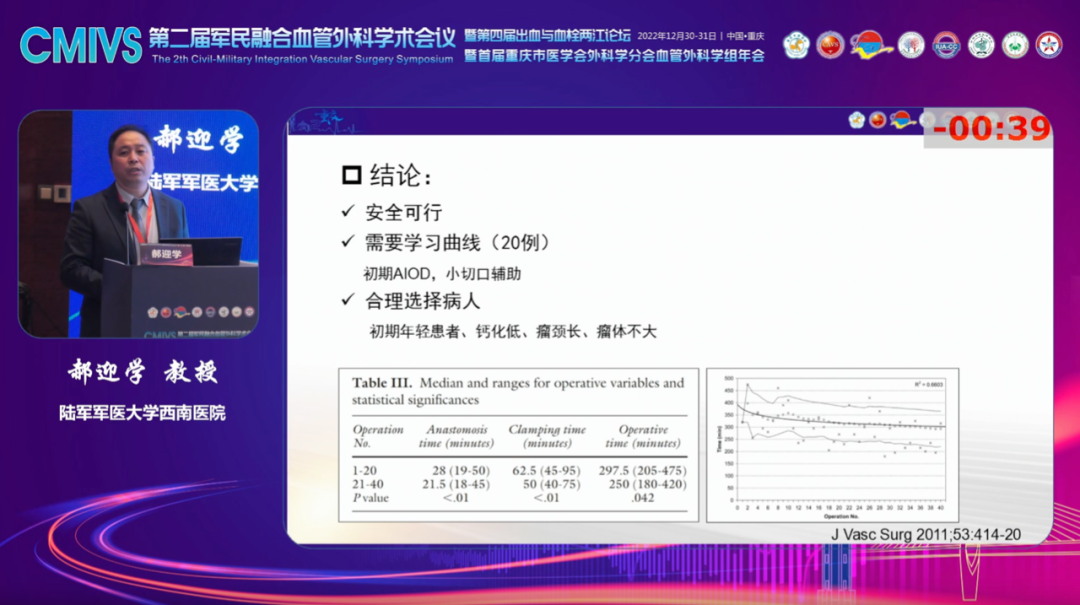
Task: Click the 暨第四届出血与血栓两江论坛 header text
Action: (x=548, y=36)
